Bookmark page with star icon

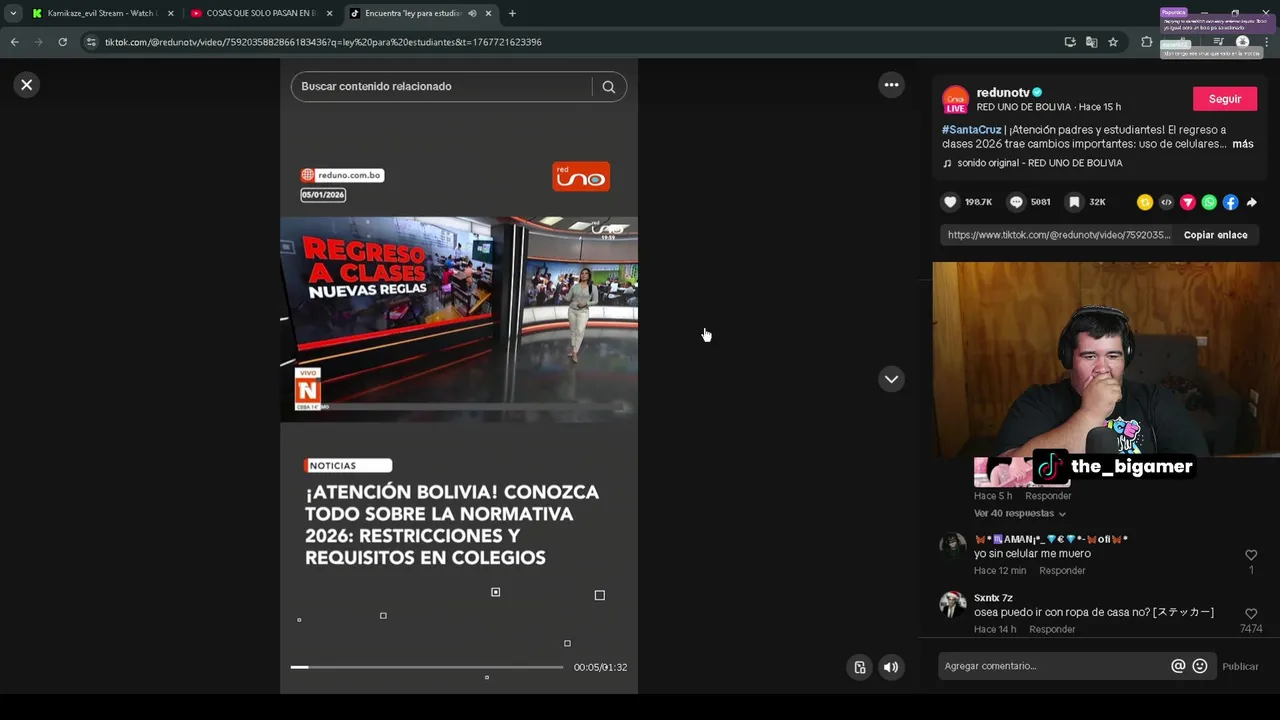click(x=1113, y=42)
